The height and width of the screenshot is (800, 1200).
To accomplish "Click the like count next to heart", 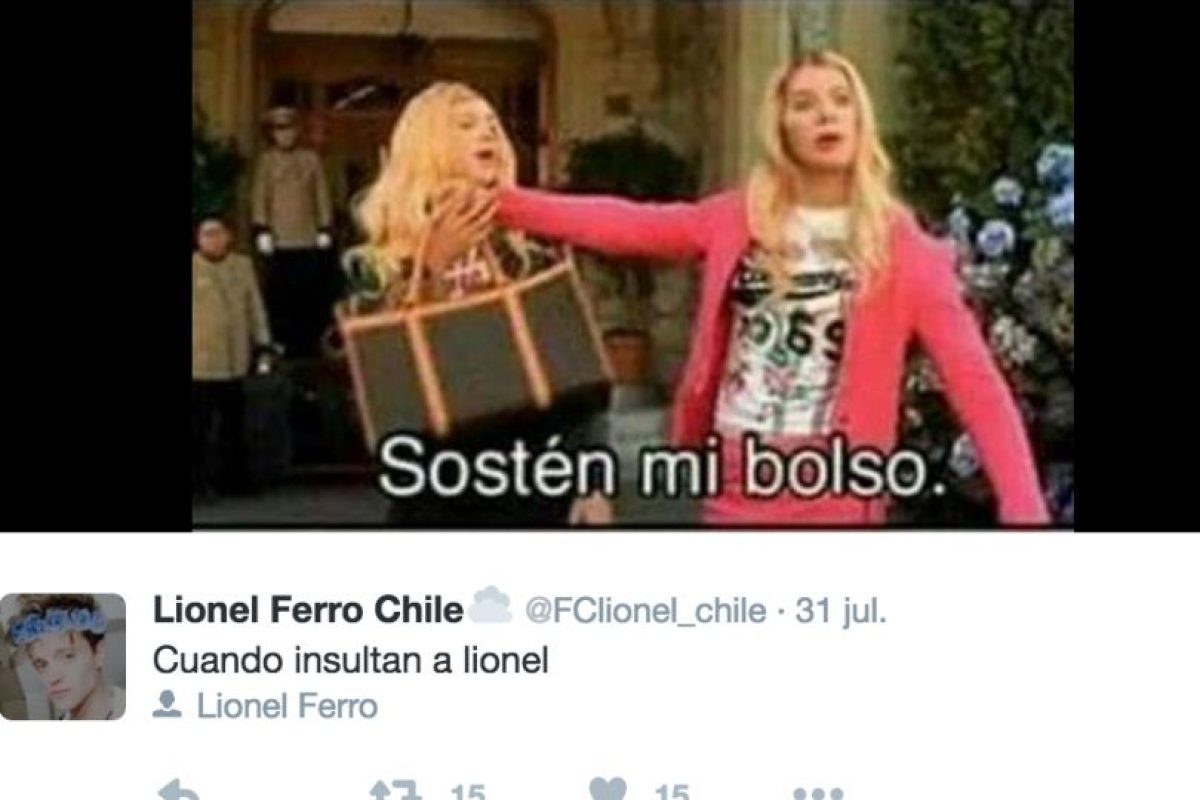I will pos(671,792).
